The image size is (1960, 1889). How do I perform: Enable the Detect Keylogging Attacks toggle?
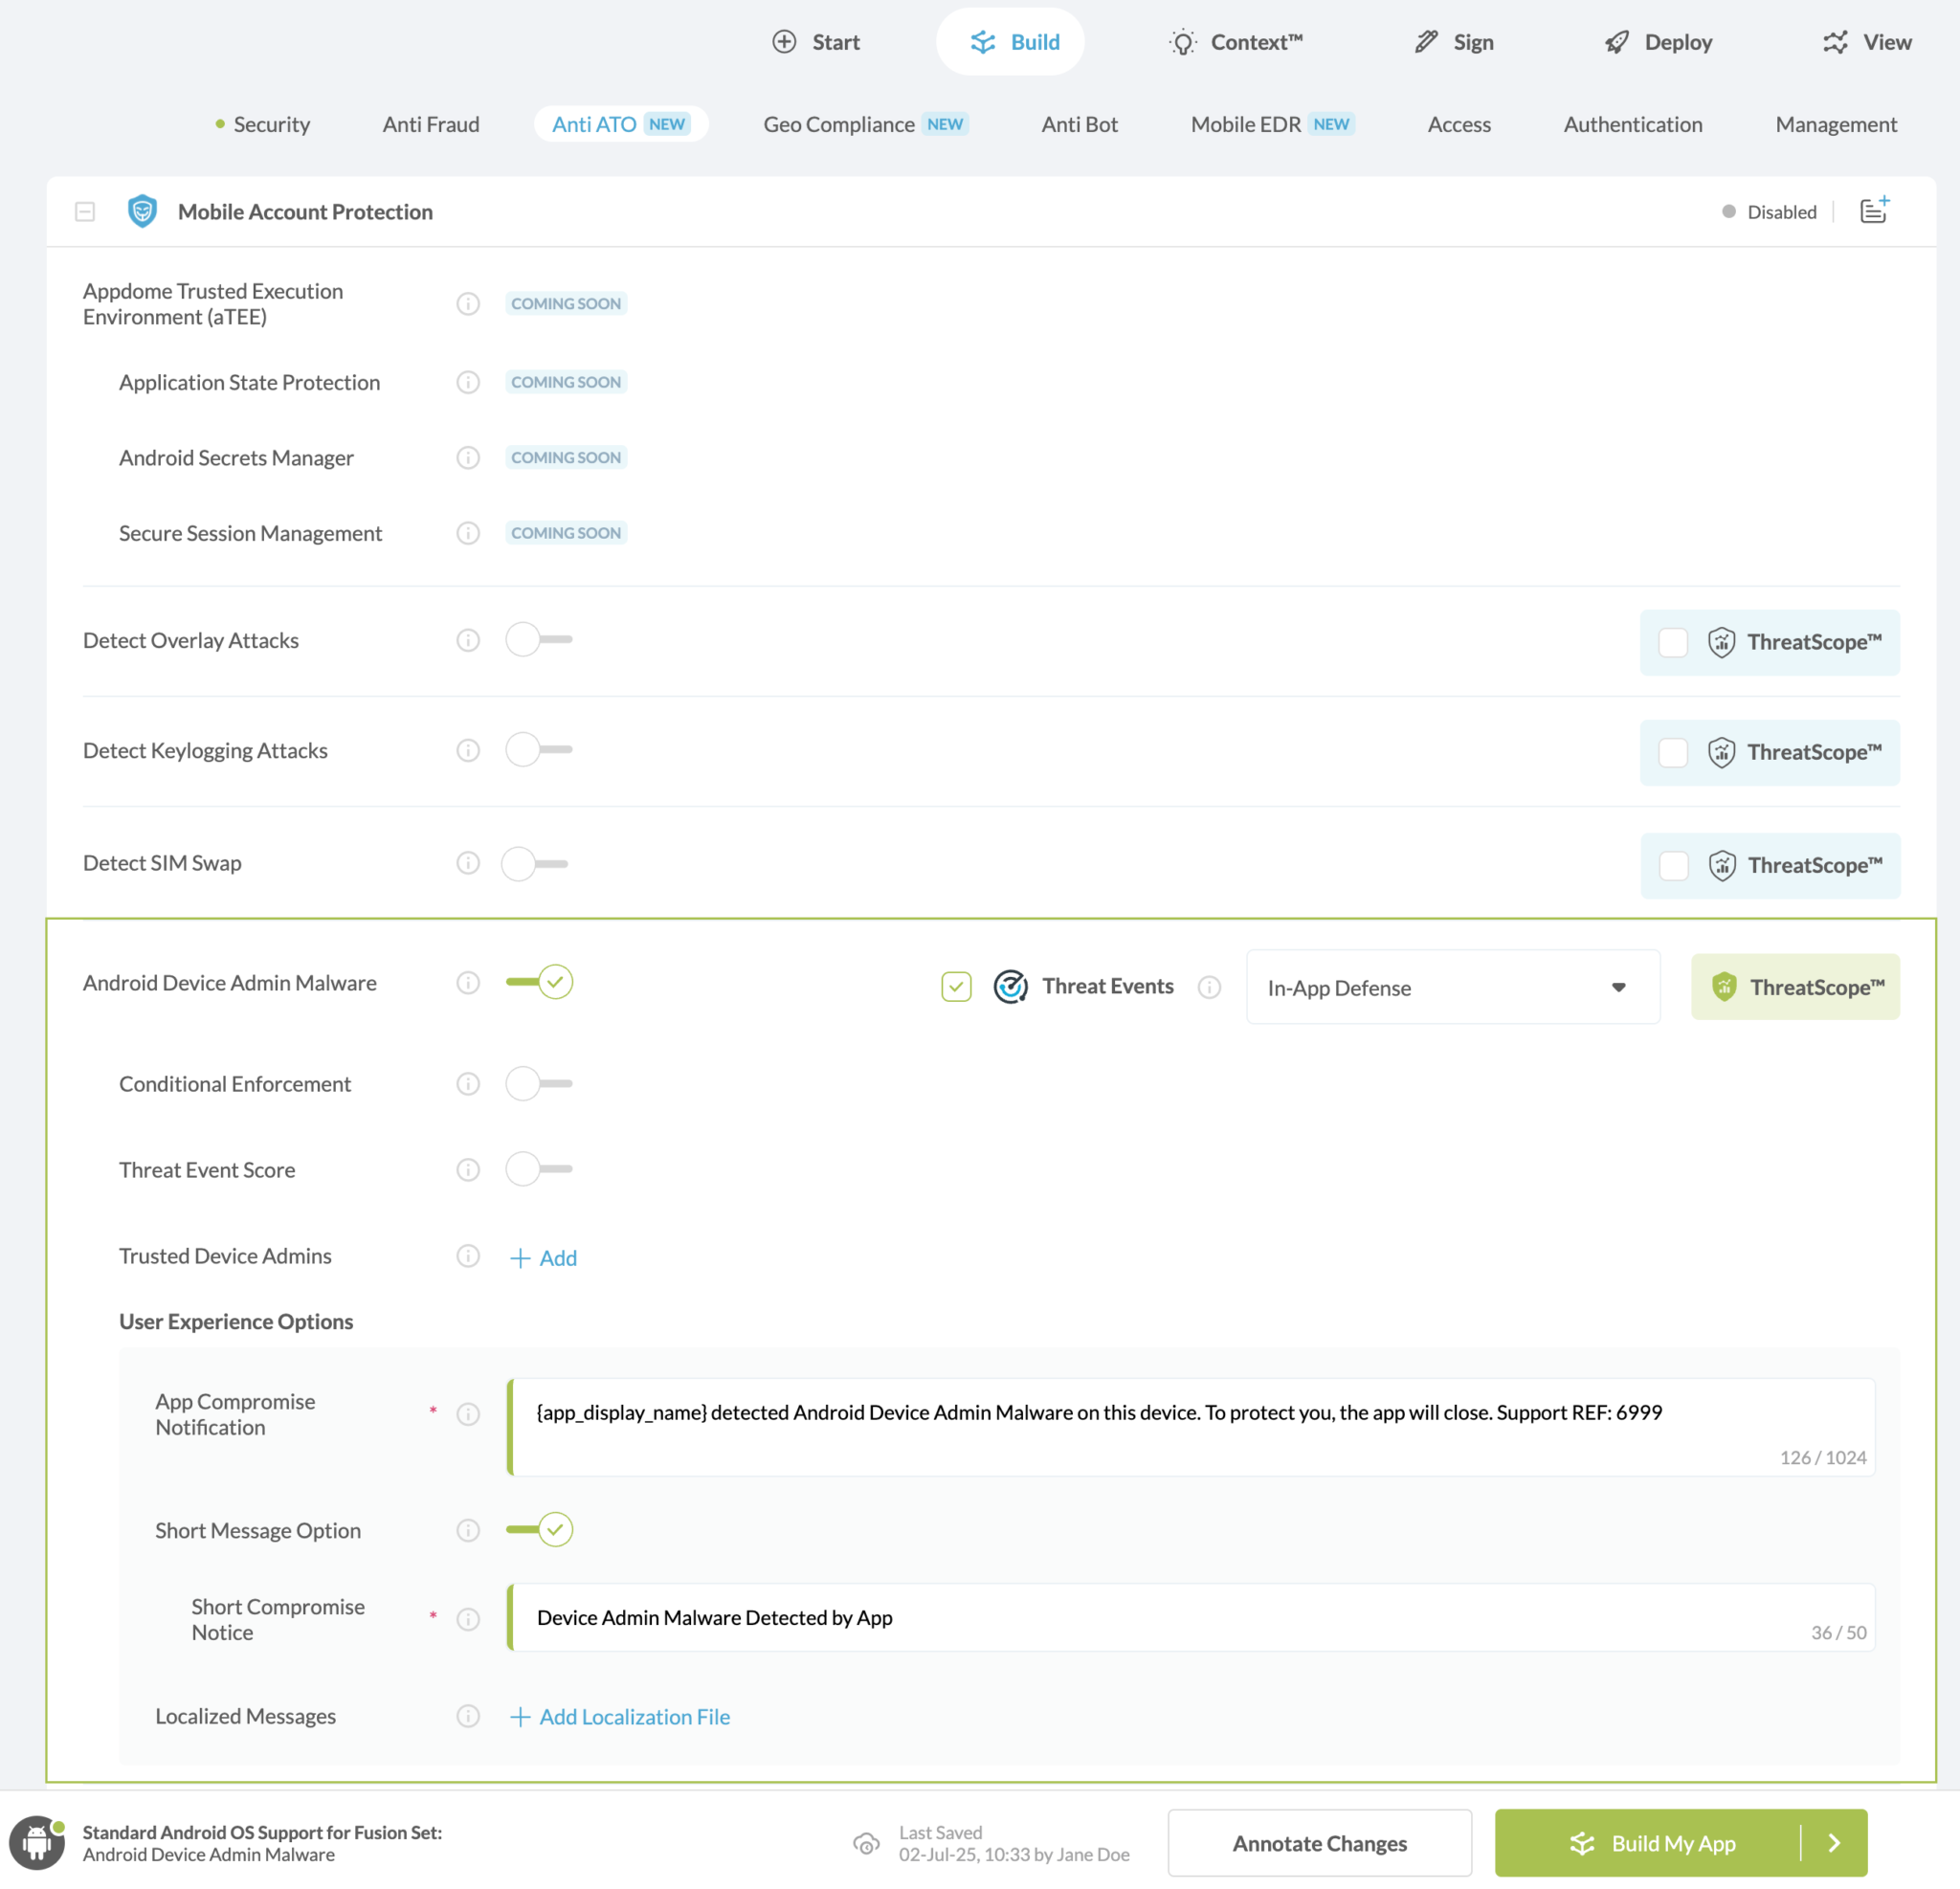coord(538,750)
